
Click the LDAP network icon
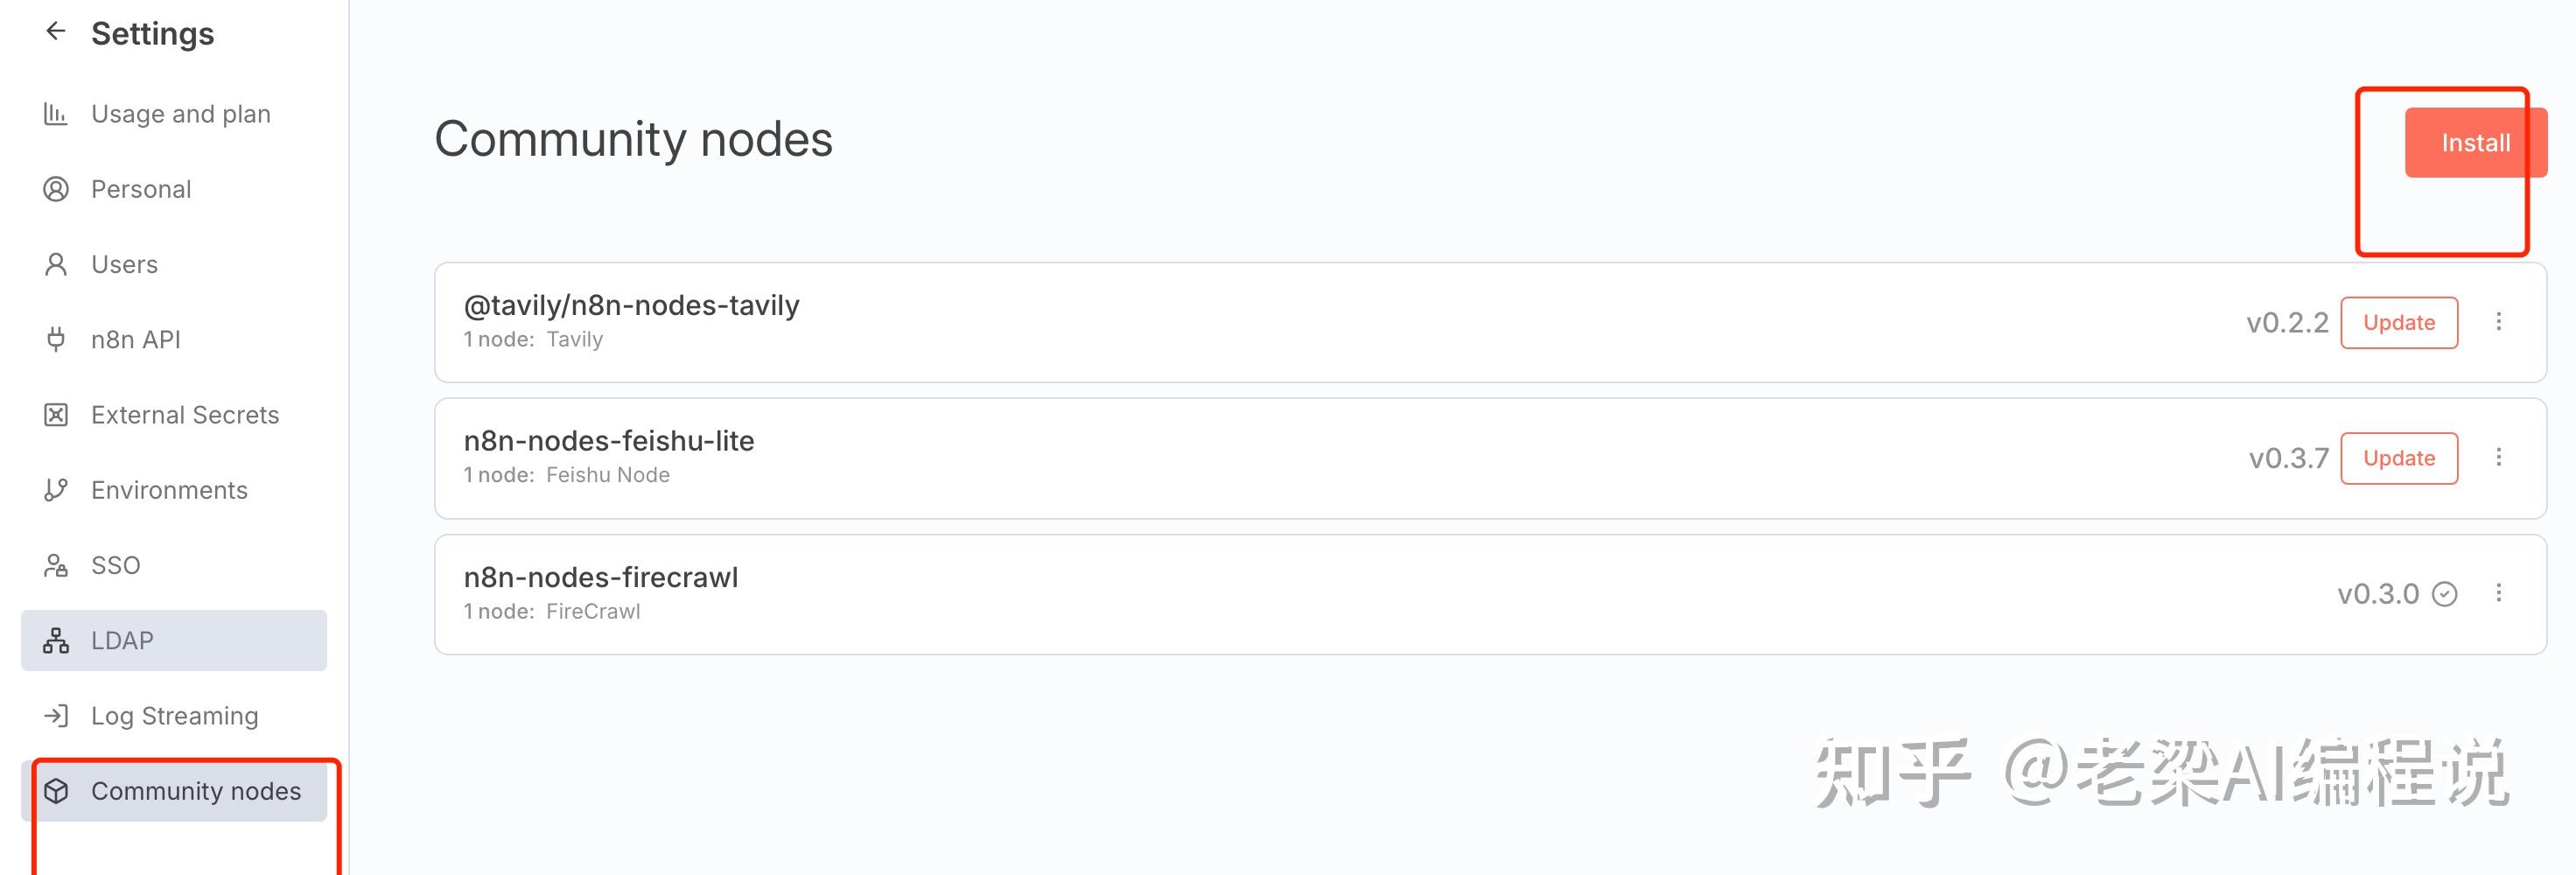56,641
